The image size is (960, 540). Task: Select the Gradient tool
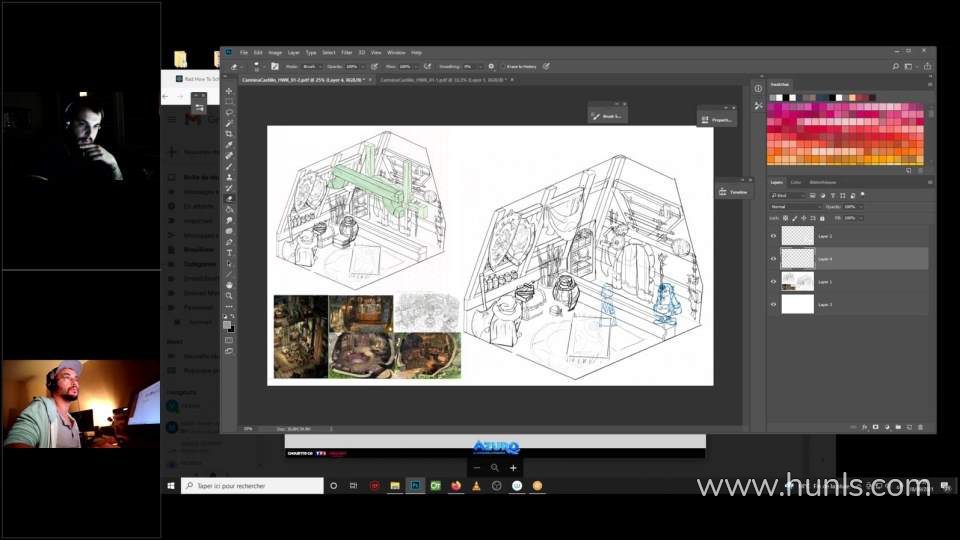click(x=229, y=209)
